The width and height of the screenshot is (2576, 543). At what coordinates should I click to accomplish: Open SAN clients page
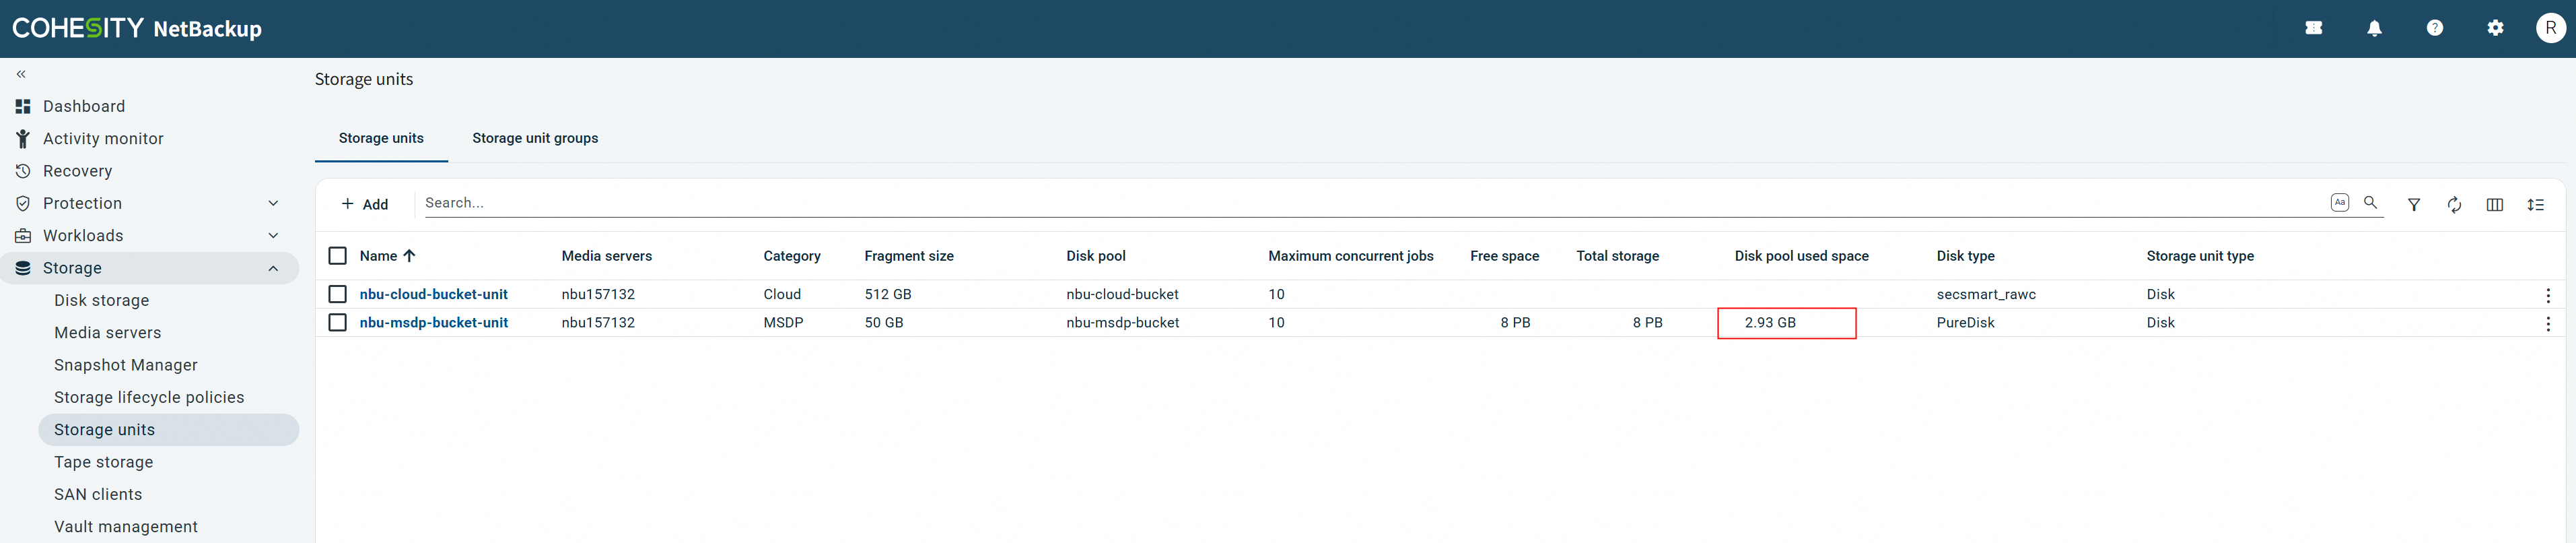click(x=98, y=494)
